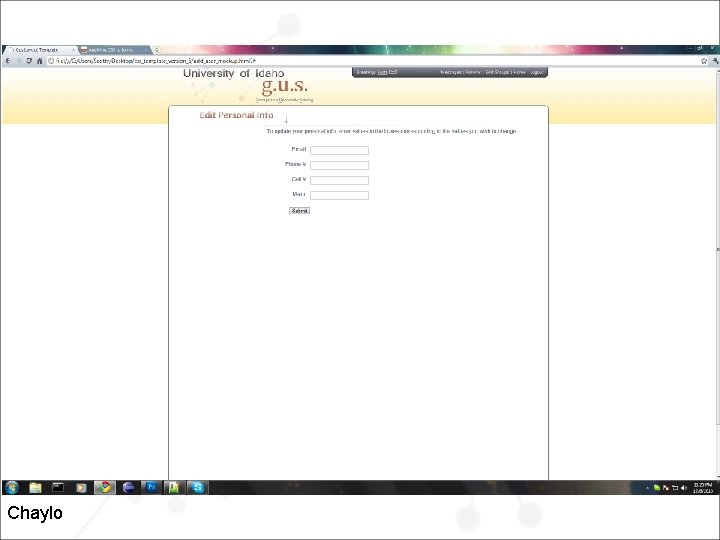This screenshot has width=720, height=540.
Task: Click the Forums navigation link
Action: (x=473, y=72)
